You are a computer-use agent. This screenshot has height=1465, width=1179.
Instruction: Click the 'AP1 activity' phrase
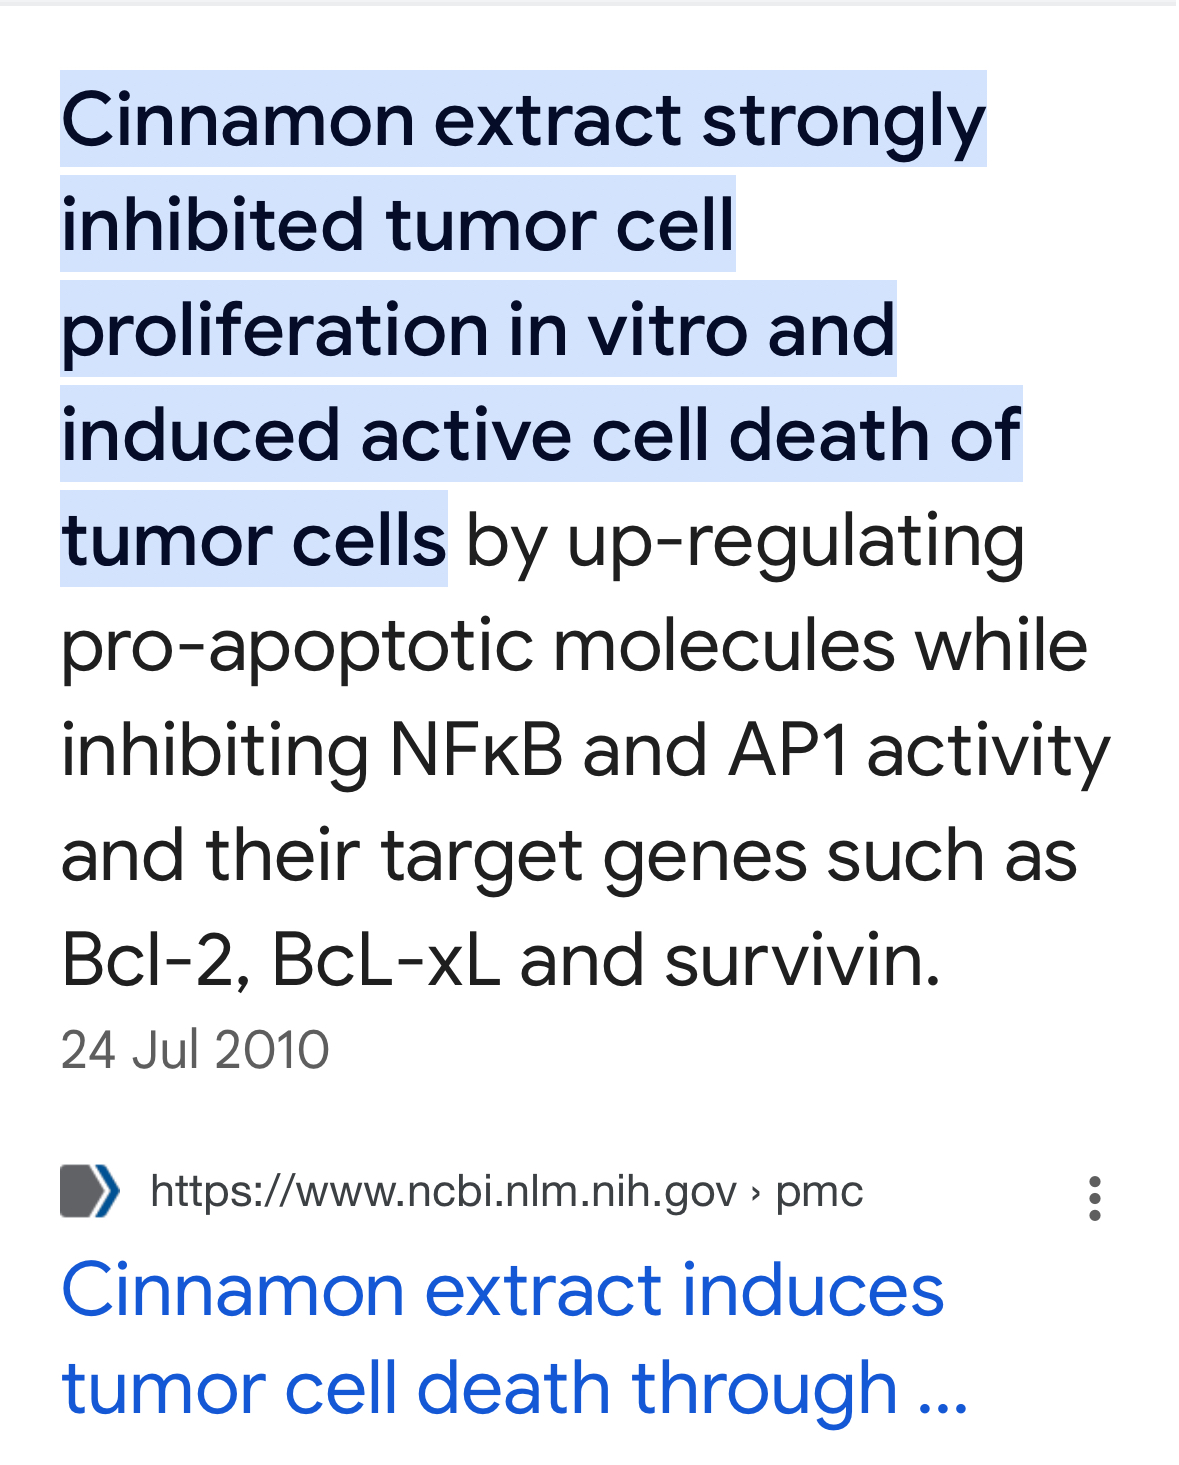(x=919, y=752)
